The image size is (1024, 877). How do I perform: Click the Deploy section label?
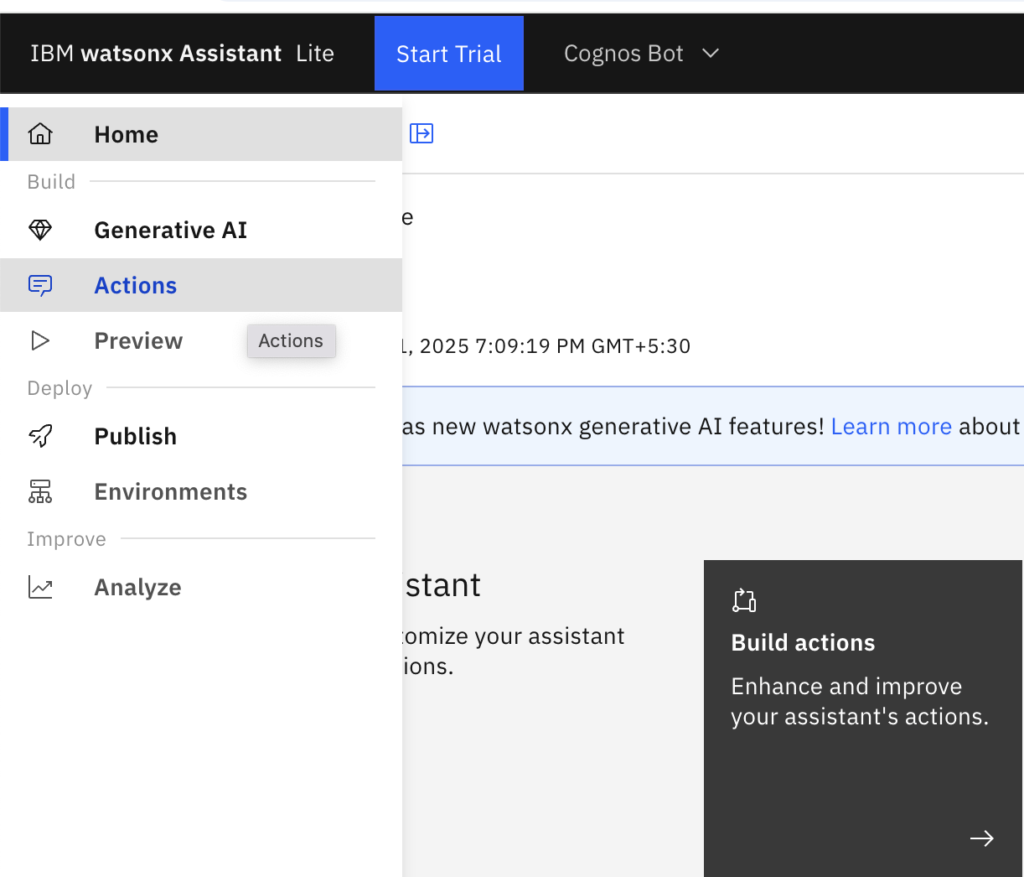(x=59, y=388)
